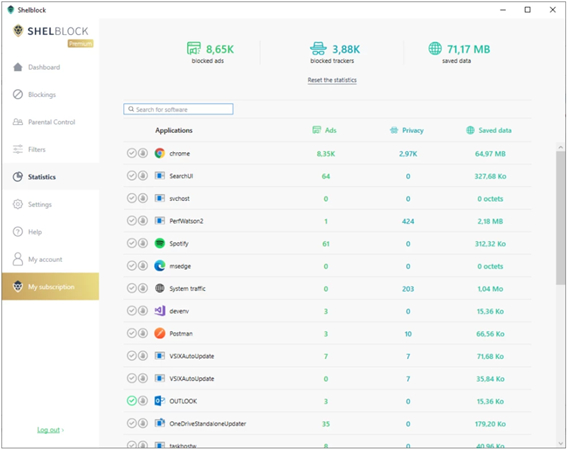567x450 pixels.
Task: Click chrome's 64,97 MB saved data value
Action: pos(490,154)
